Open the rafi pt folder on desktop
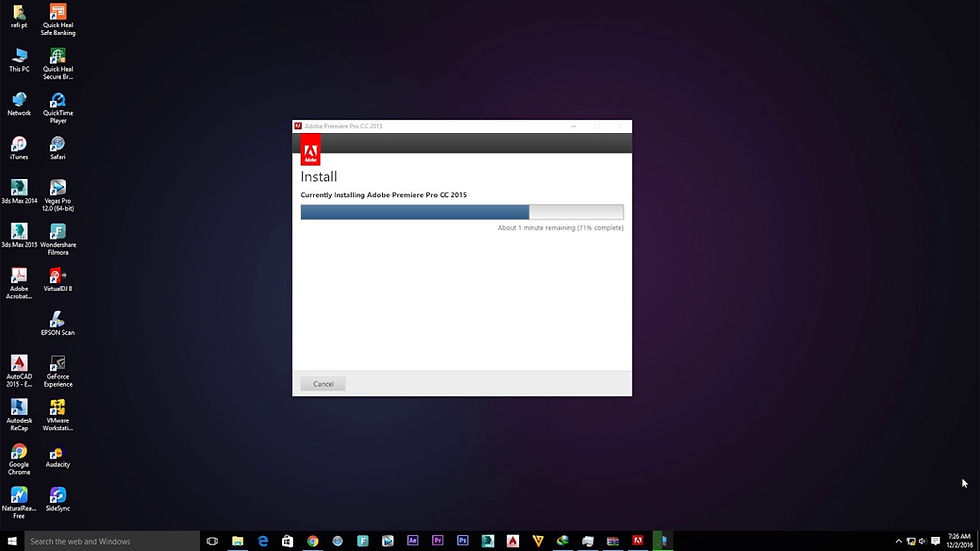980x551 pixels. [19, 16]
